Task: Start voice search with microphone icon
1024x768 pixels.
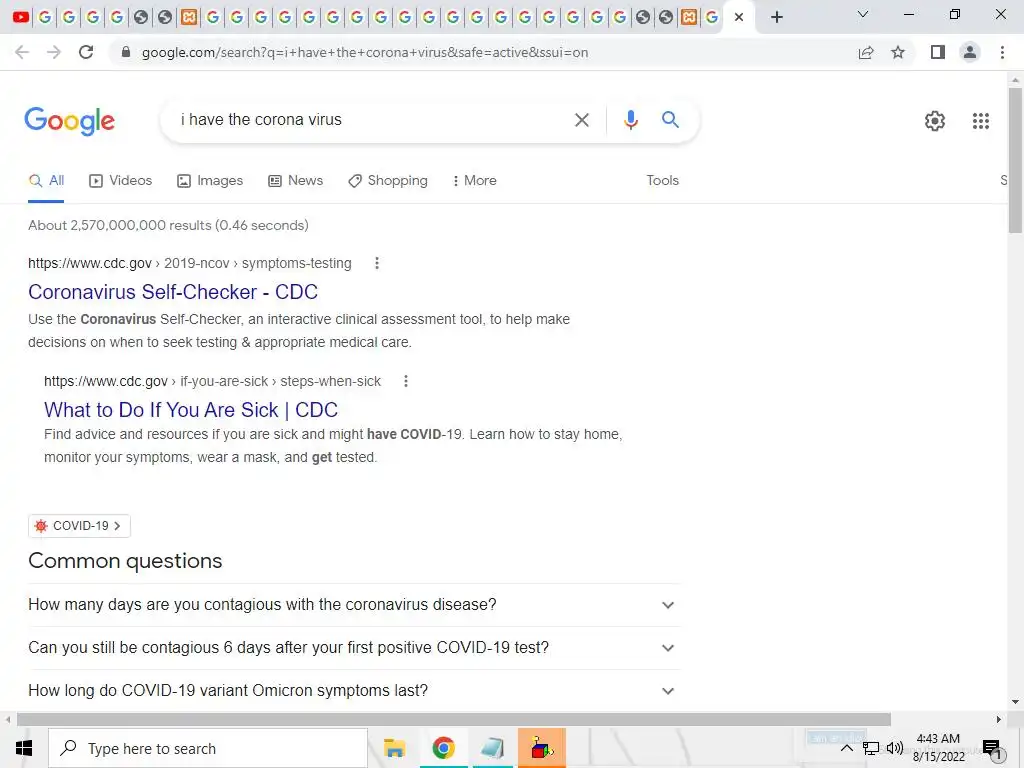Action: point(630,120)
